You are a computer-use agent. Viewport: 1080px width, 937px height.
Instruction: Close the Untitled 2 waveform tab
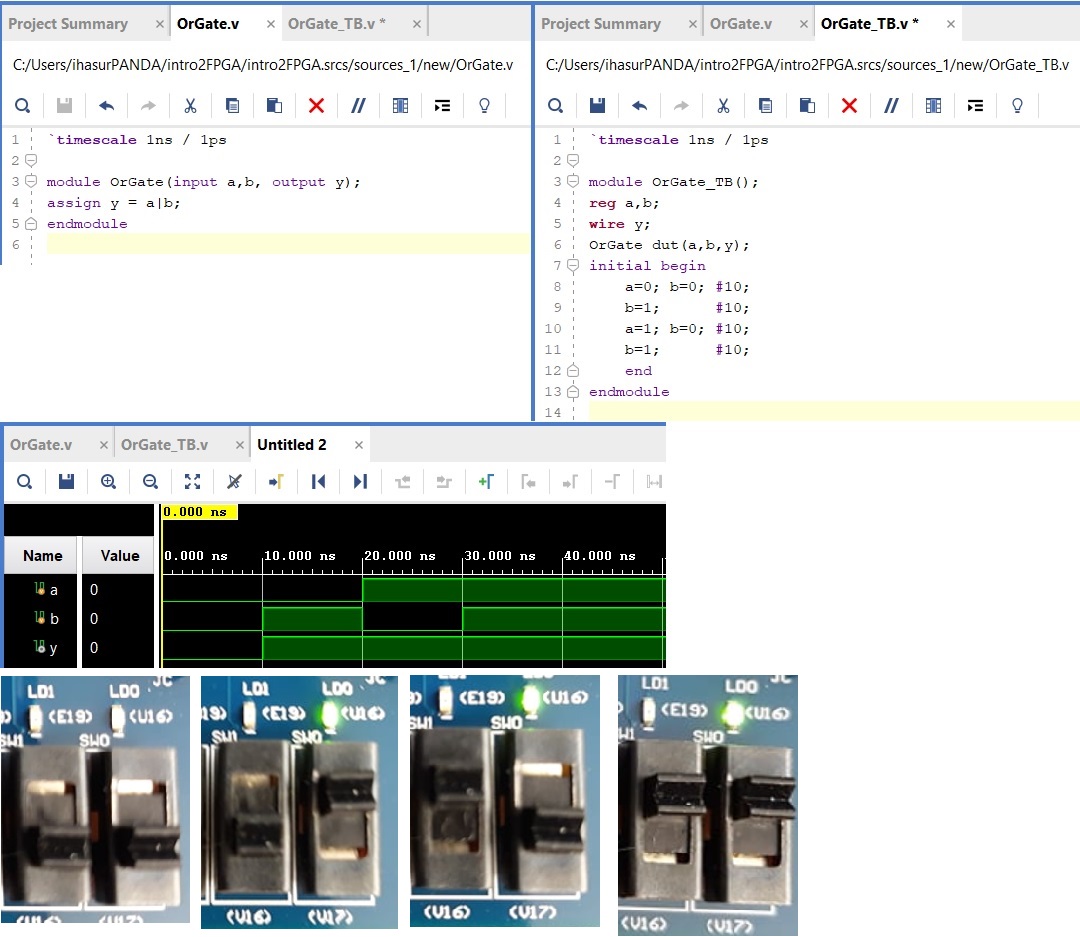pos(359,445)
